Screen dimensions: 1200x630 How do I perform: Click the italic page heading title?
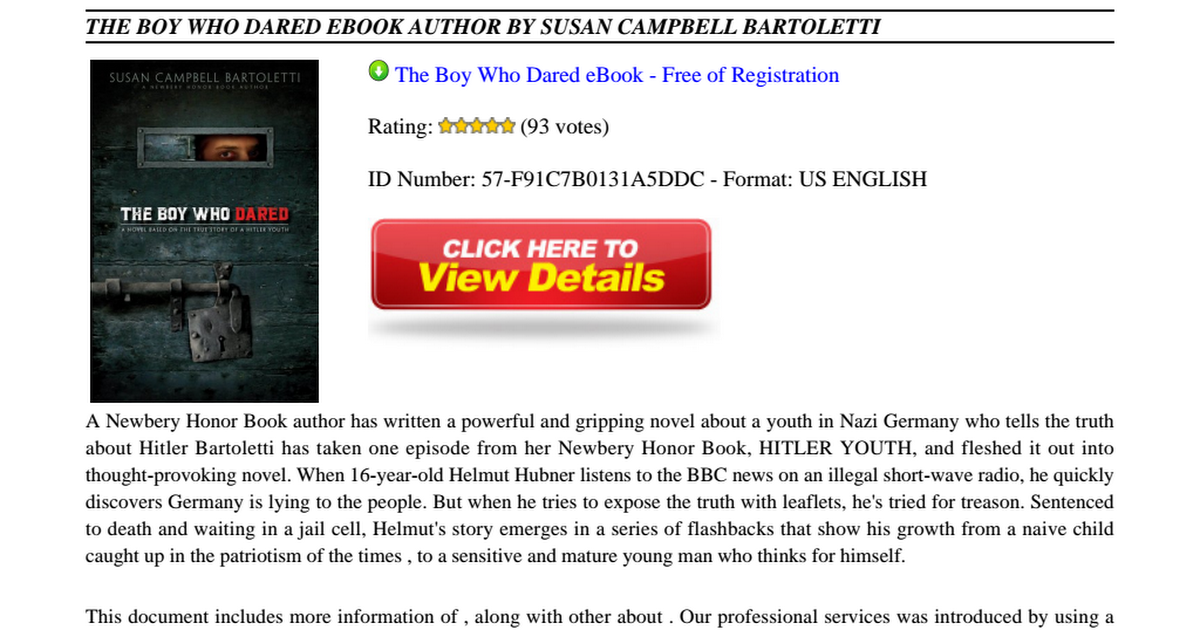[483, 27]
